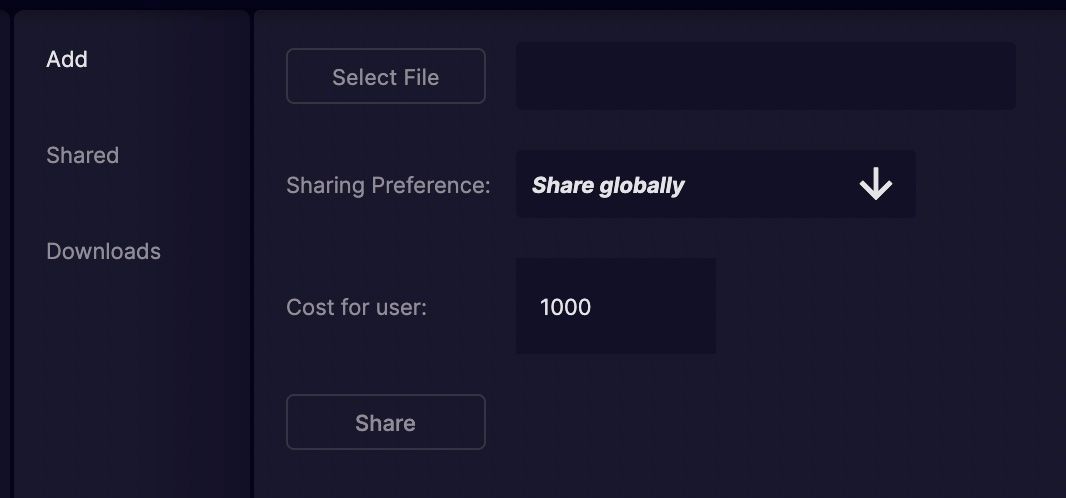The height and width of the screenshot is (498, 1066).
Task: Open the Share globally dropdown
Action: [715, 184]
